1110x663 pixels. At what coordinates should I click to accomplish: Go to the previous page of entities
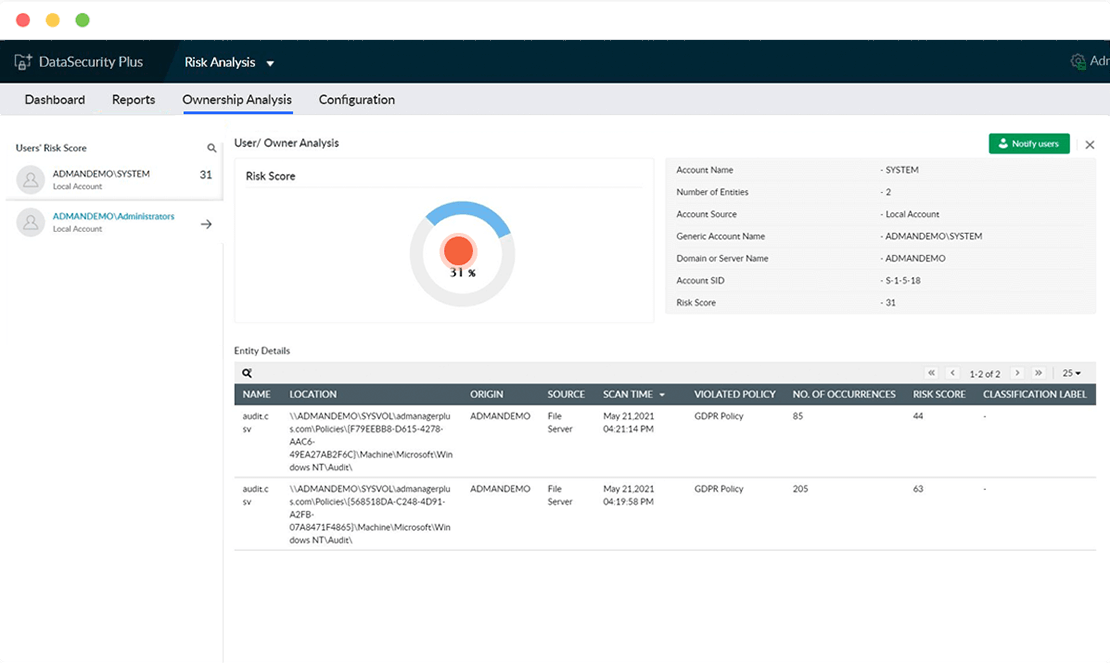(953, 373)
